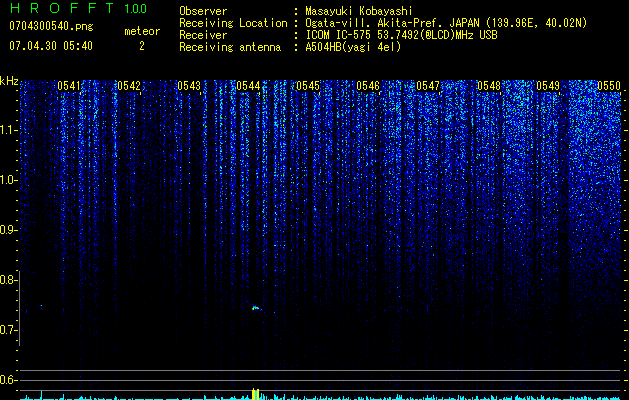Click time marker 0547
629x400 pixels.
tap(428, 86)
